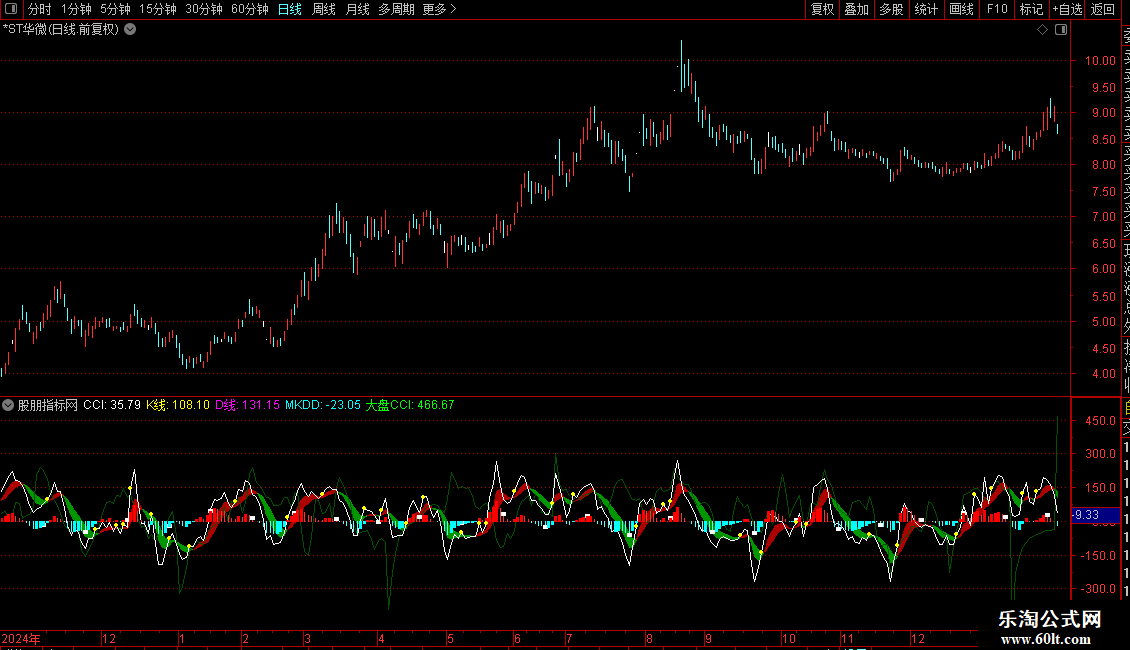The height and width of the screenshot is (650, 1130).
Task: Open the 复权 adjustment menu
Action: coord(822,9)
